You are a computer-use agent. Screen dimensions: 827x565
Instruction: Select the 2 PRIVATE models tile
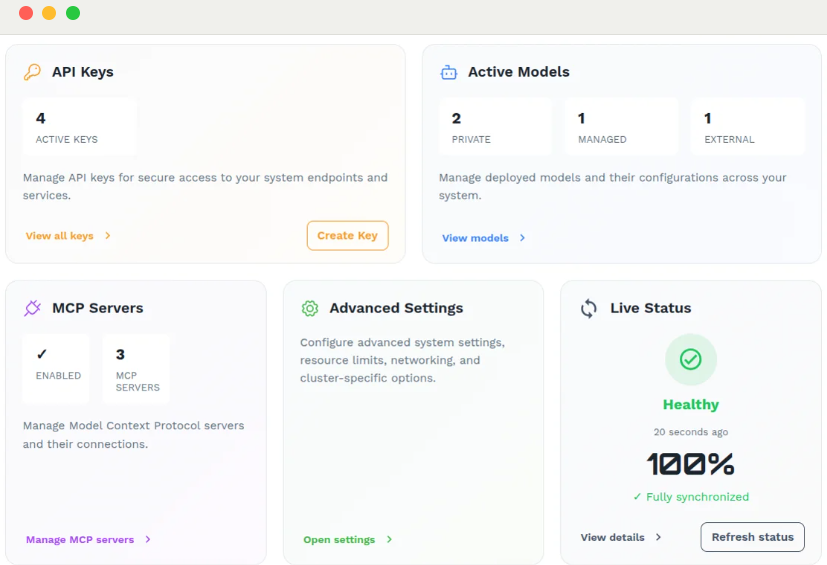pyautogui.click(x=495, y=127)
